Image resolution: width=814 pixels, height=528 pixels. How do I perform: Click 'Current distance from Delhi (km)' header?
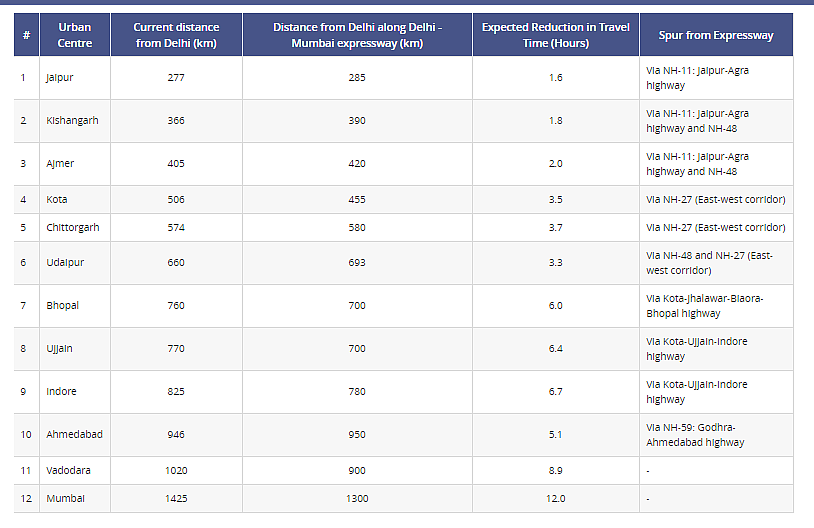coord(177,35)
